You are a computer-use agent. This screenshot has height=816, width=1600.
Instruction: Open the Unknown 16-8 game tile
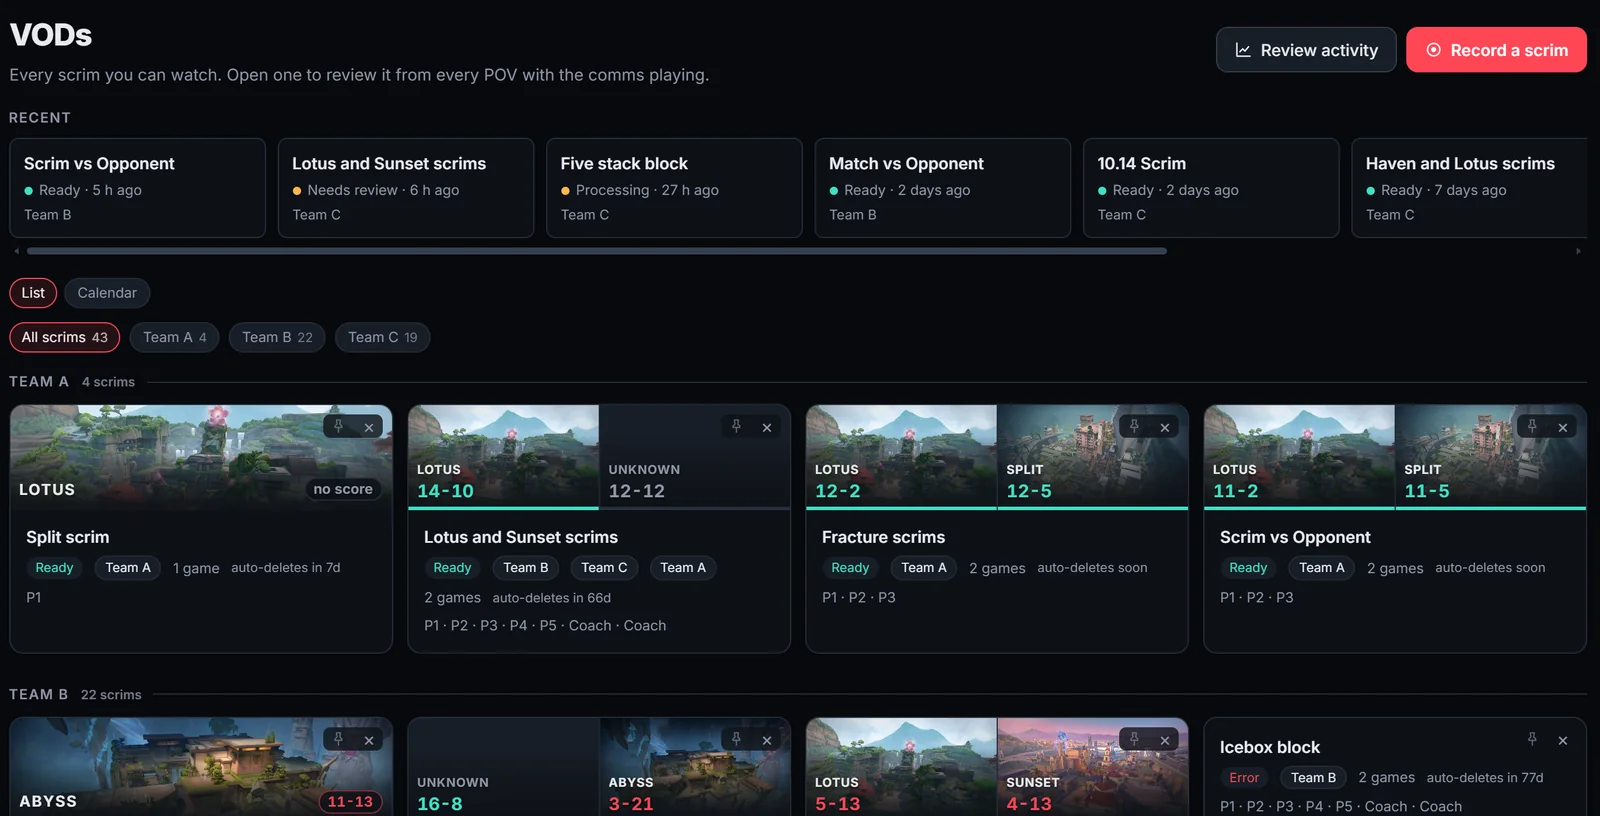coord(504,767)
